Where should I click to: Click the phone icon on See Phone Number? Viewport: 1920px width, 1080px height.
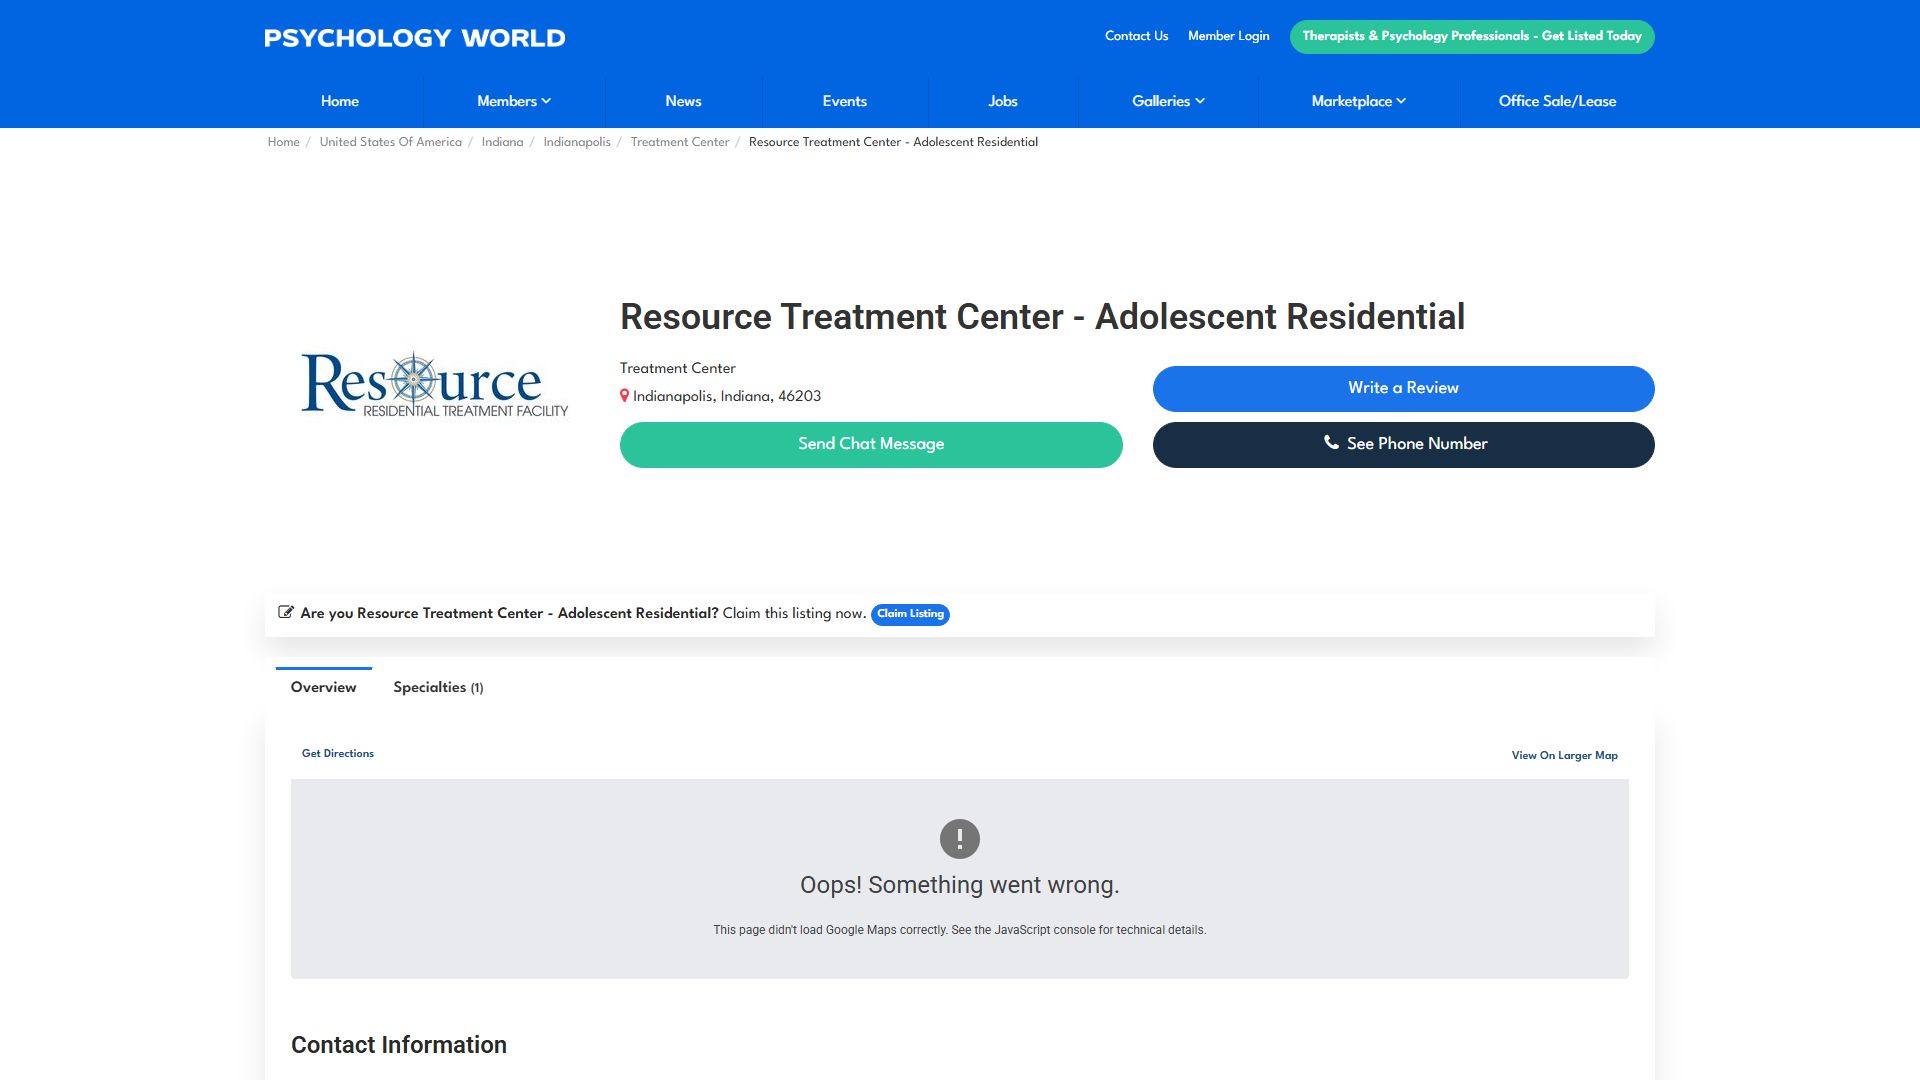(1331, 442)
